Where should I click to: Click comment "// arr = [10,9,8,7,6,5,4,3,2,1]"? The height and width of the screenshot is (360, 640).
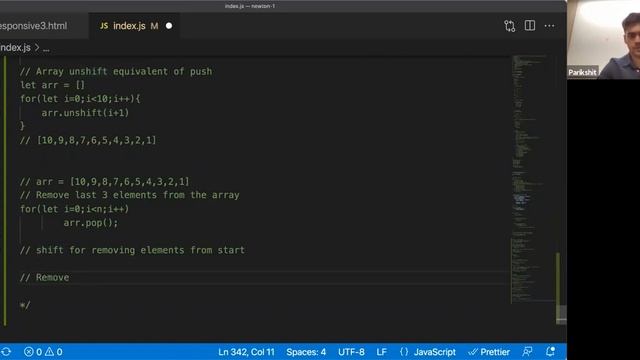(x=104, y=181)
